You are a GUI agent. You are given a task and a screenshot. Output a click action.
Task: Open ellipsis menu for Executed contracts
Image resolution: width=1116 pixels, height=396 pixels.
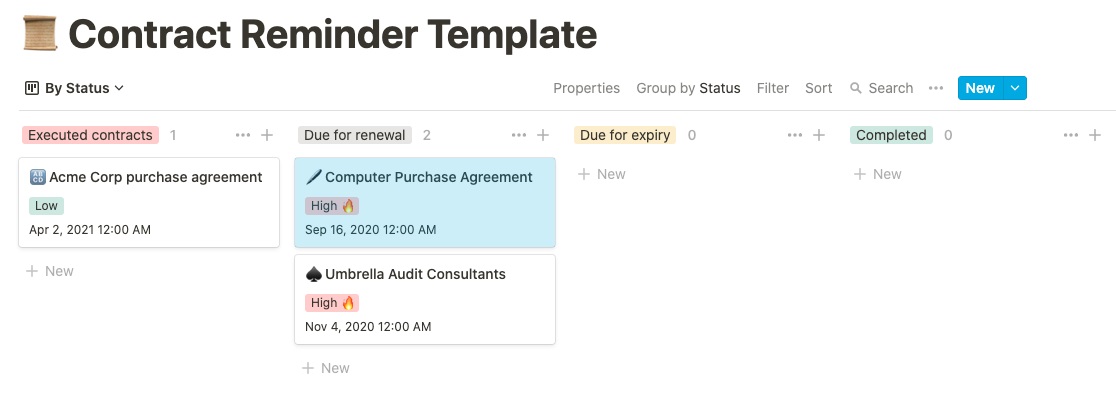click(x=243, y=135)
